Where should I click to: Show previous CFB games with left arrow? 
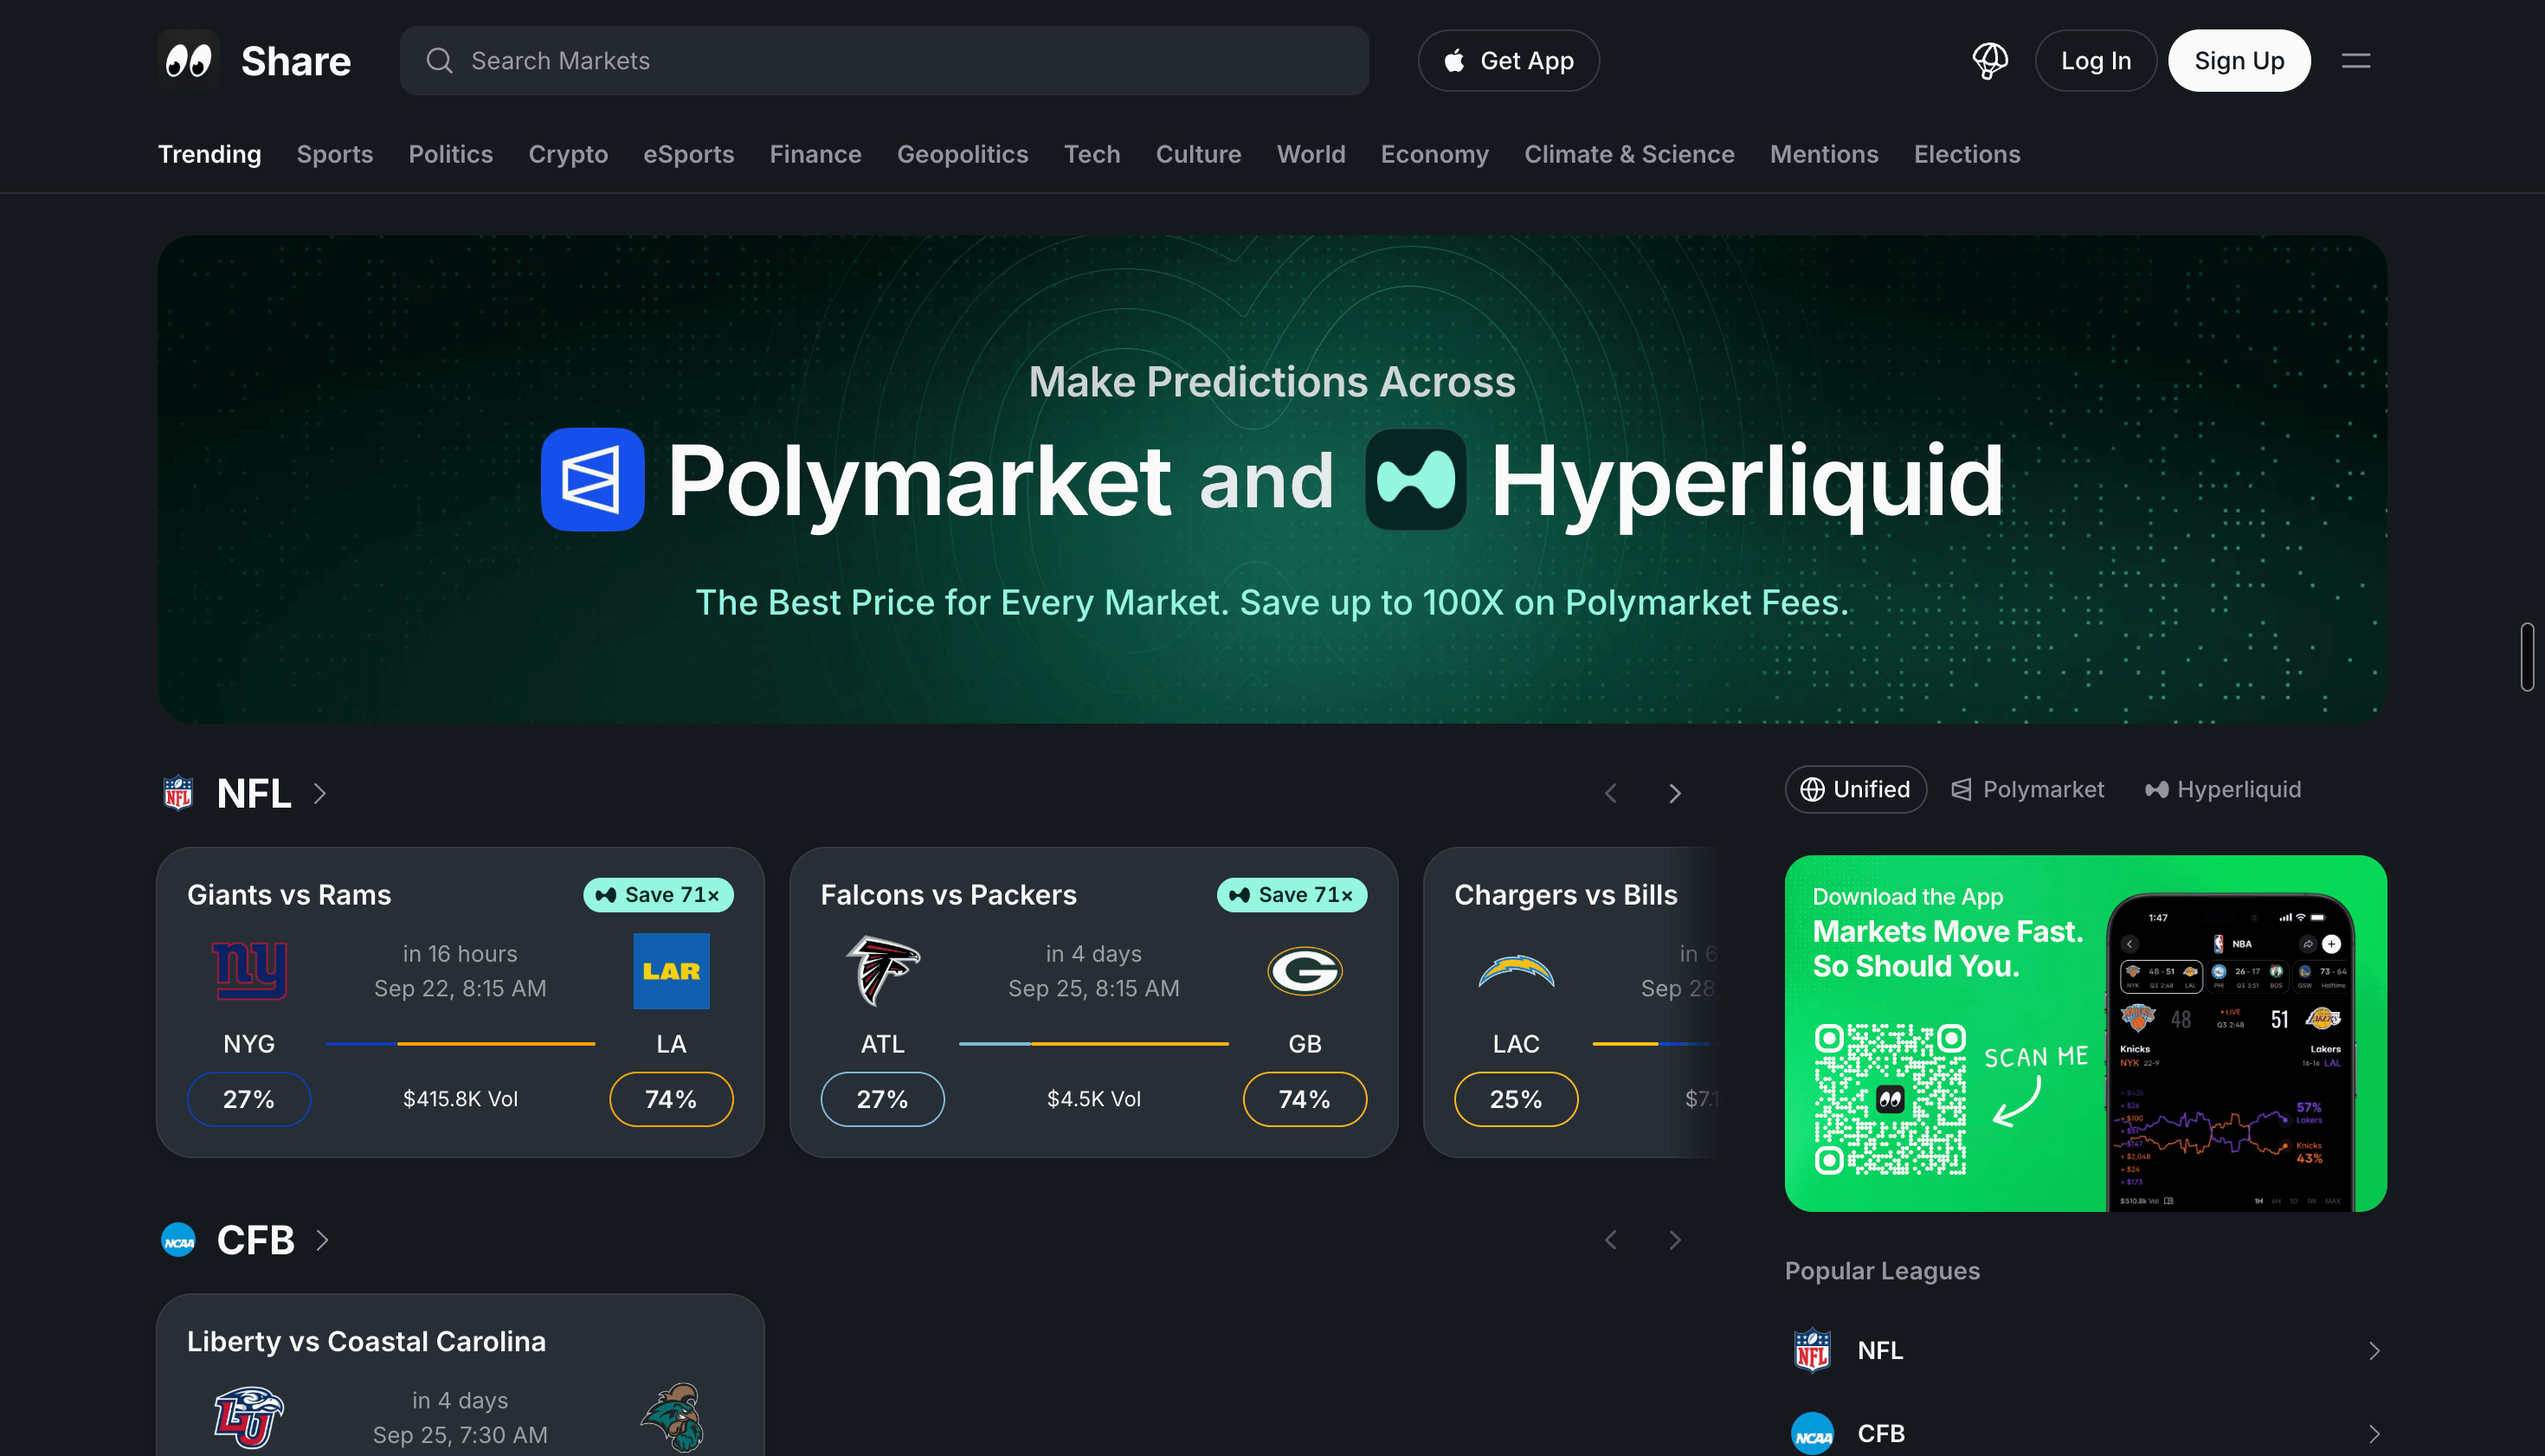(1610, 1240)
